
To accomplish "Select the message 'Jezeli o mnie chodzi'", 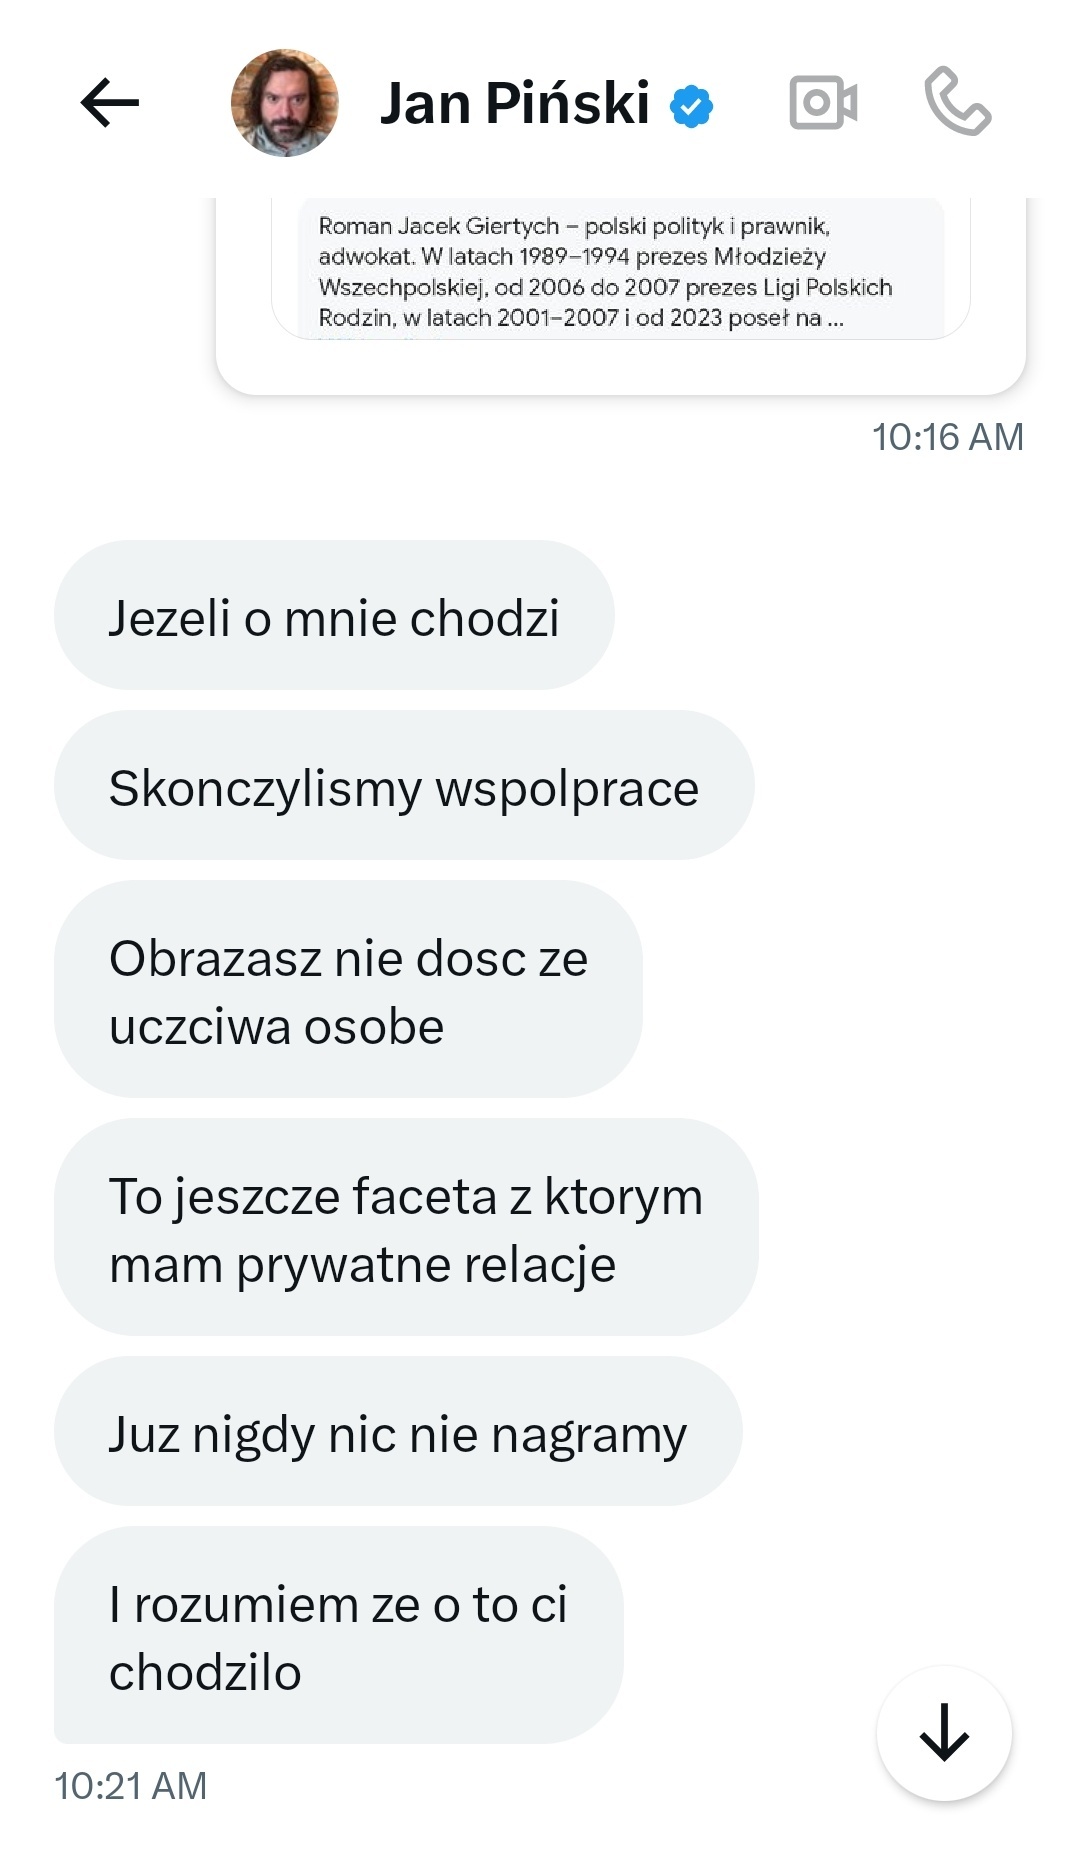I will click(x=334, y=615).
